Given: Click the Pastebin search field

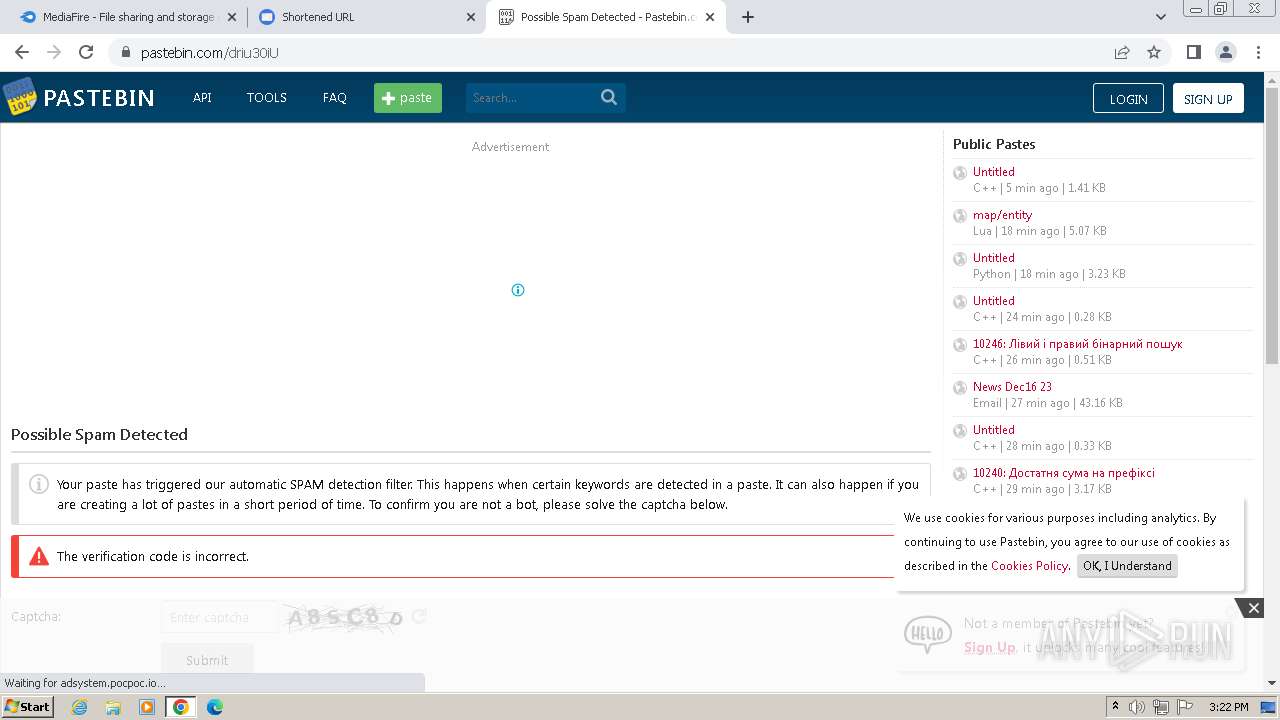Looking at the screenshot, I should pyautogui.click(x=532, y=97).
